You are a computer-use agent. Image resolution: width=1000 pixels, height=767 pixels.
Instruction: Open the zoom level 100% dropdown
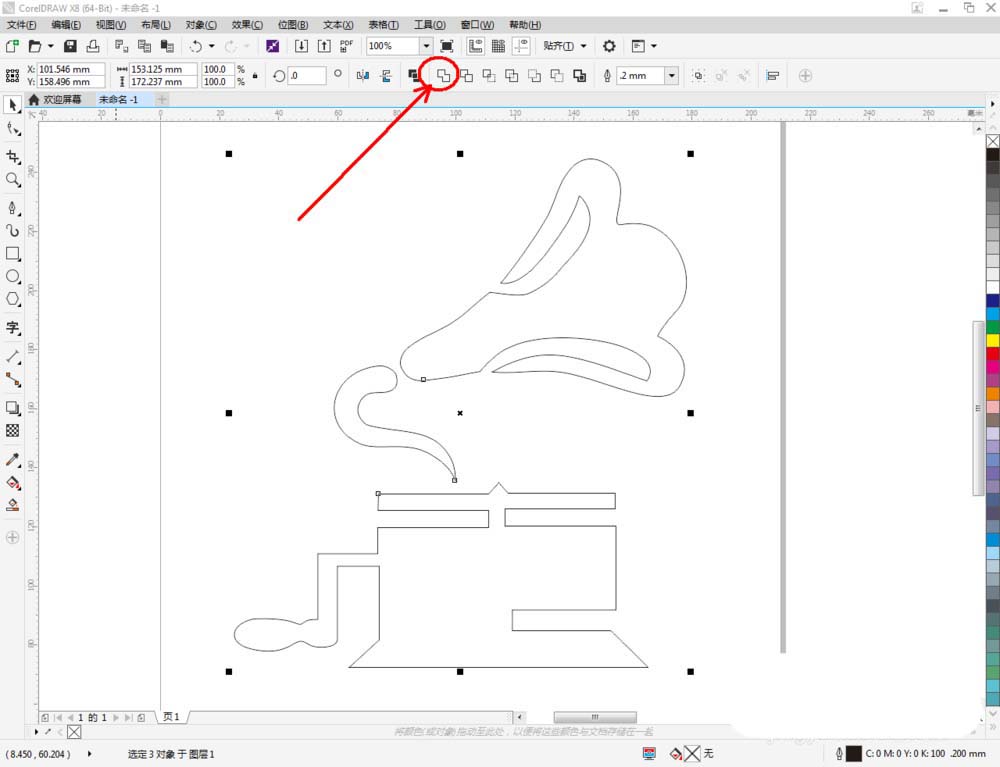point(426,46)
